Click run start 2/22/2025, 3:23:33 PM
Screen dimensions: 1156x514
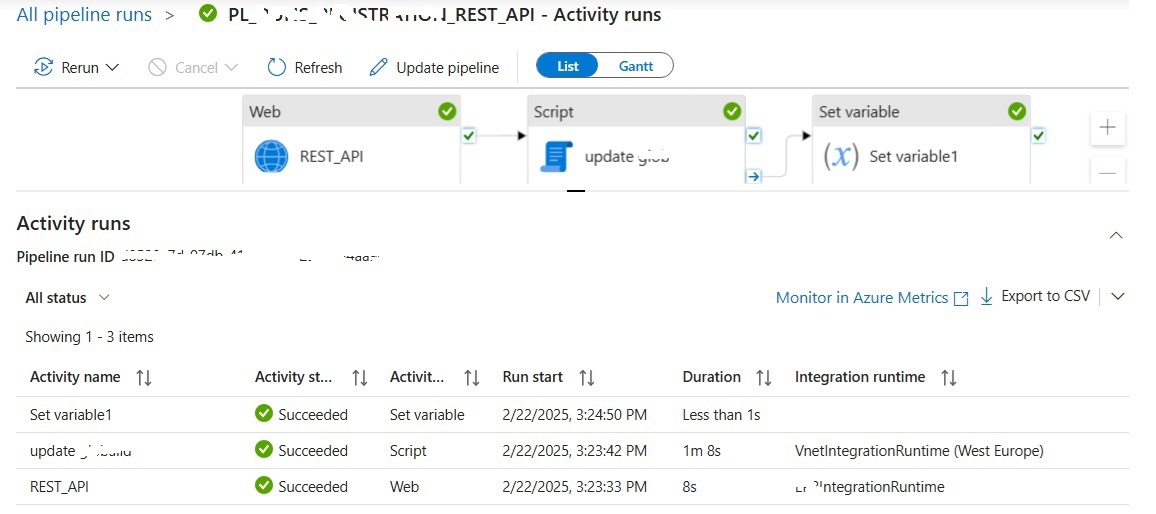coord(574,487)
